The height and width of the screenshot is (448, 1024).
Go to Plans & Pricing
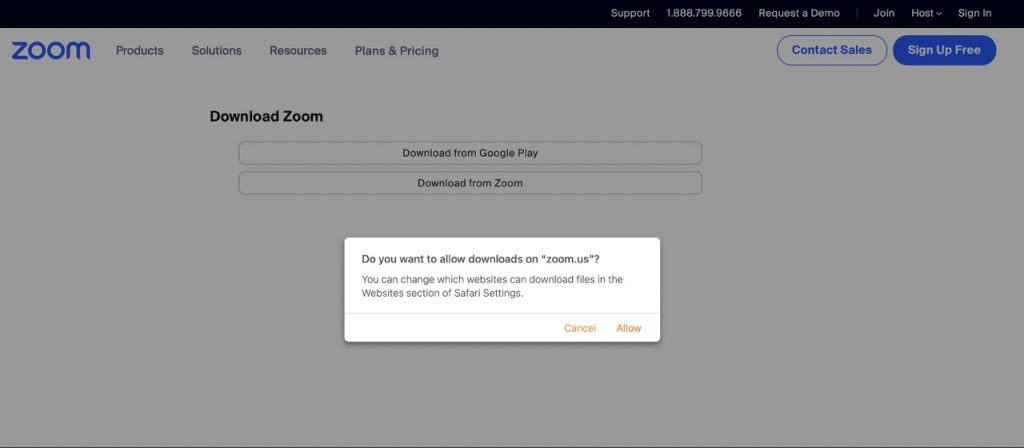tap(396, 51)
